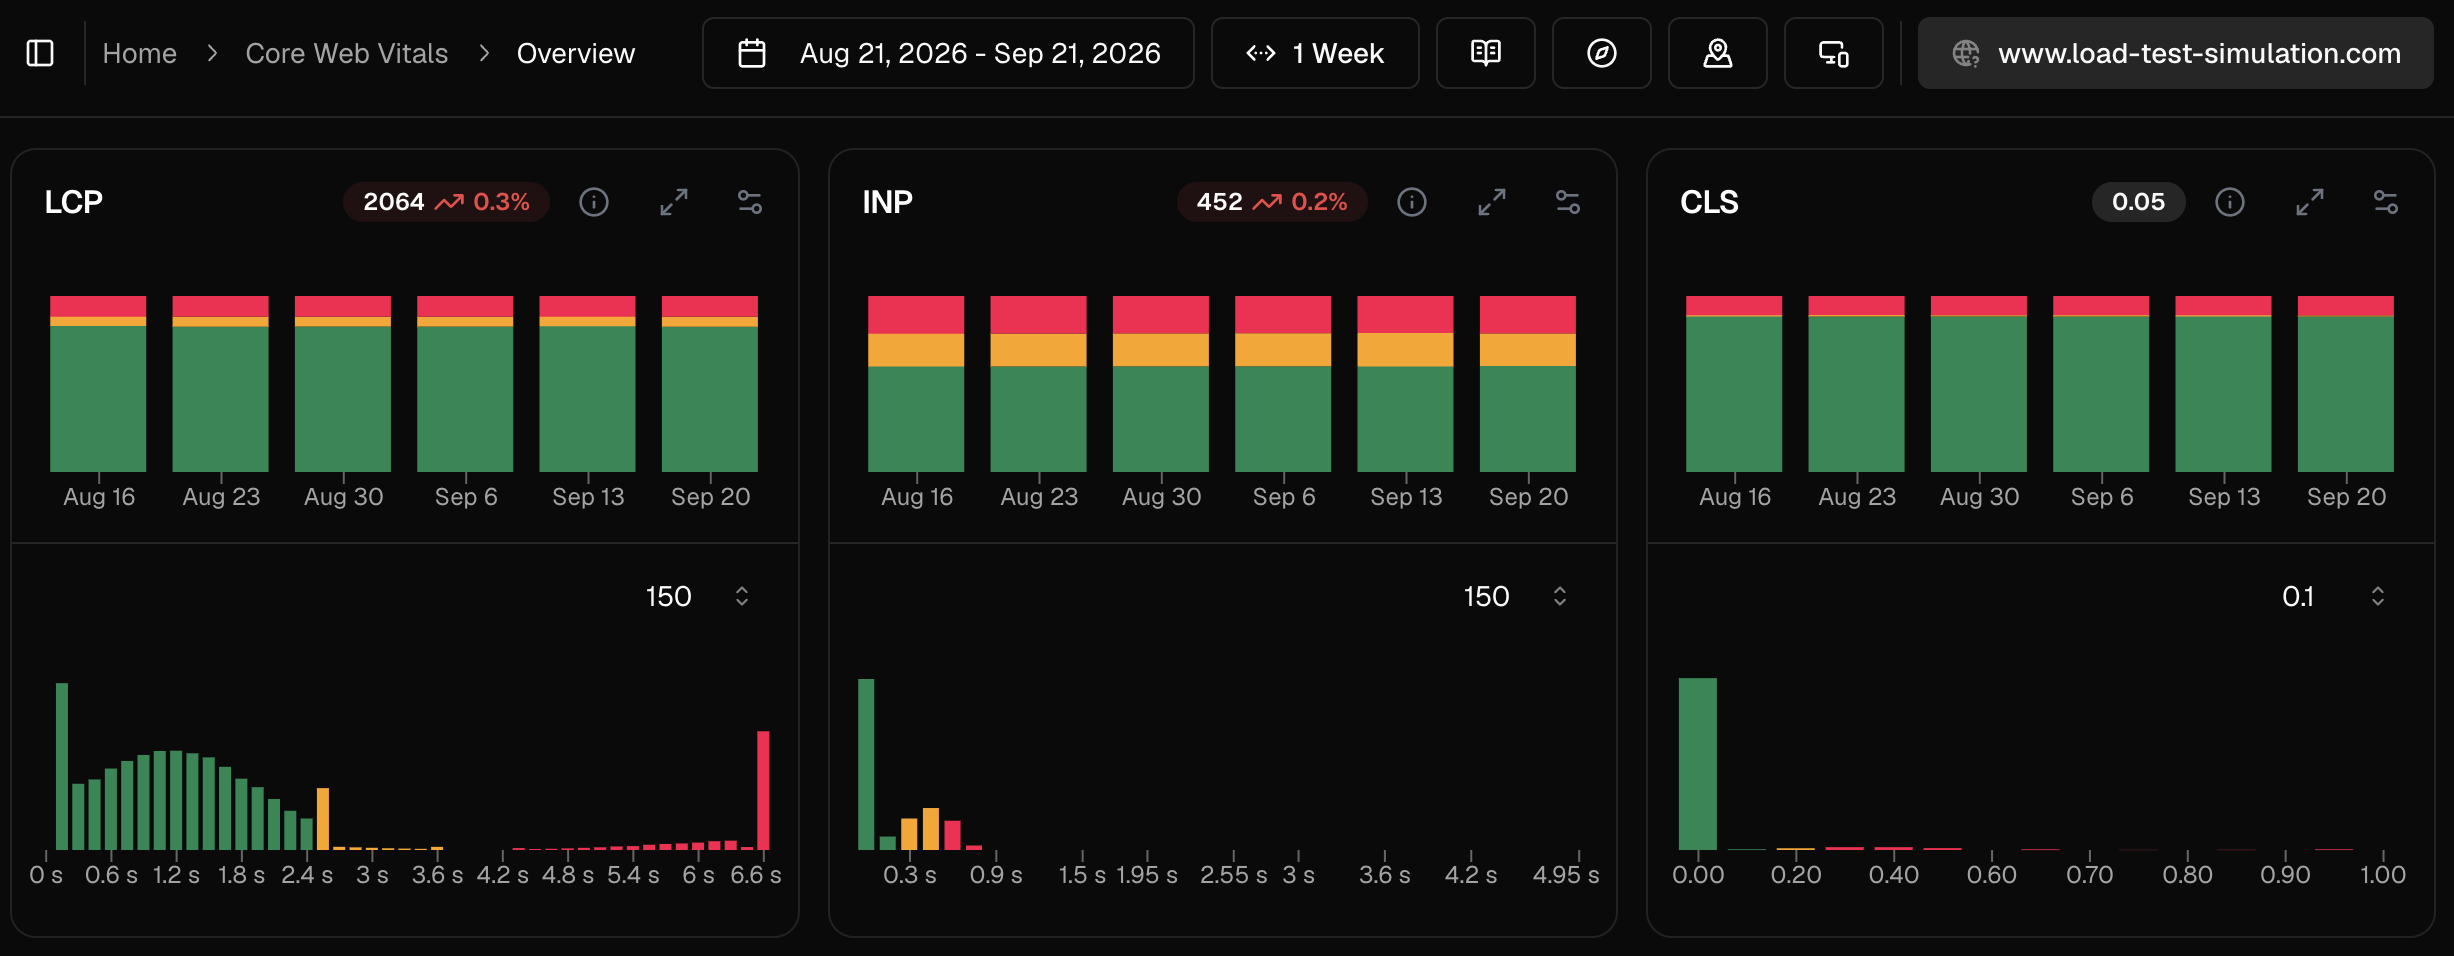Show CLS info icon
2454x956 pixels.
(2230, 202)
